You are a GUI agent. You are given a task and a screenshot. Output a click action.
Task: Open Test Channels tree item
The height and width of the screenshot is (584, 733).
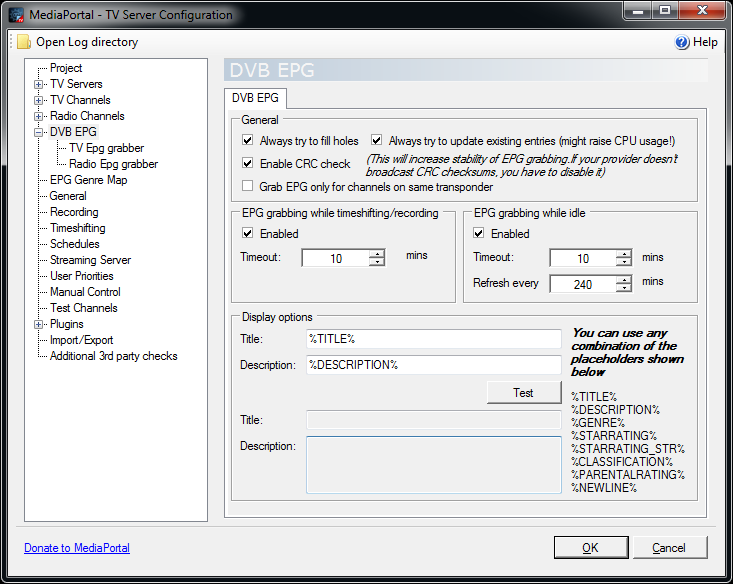click(x=84, y=308)
